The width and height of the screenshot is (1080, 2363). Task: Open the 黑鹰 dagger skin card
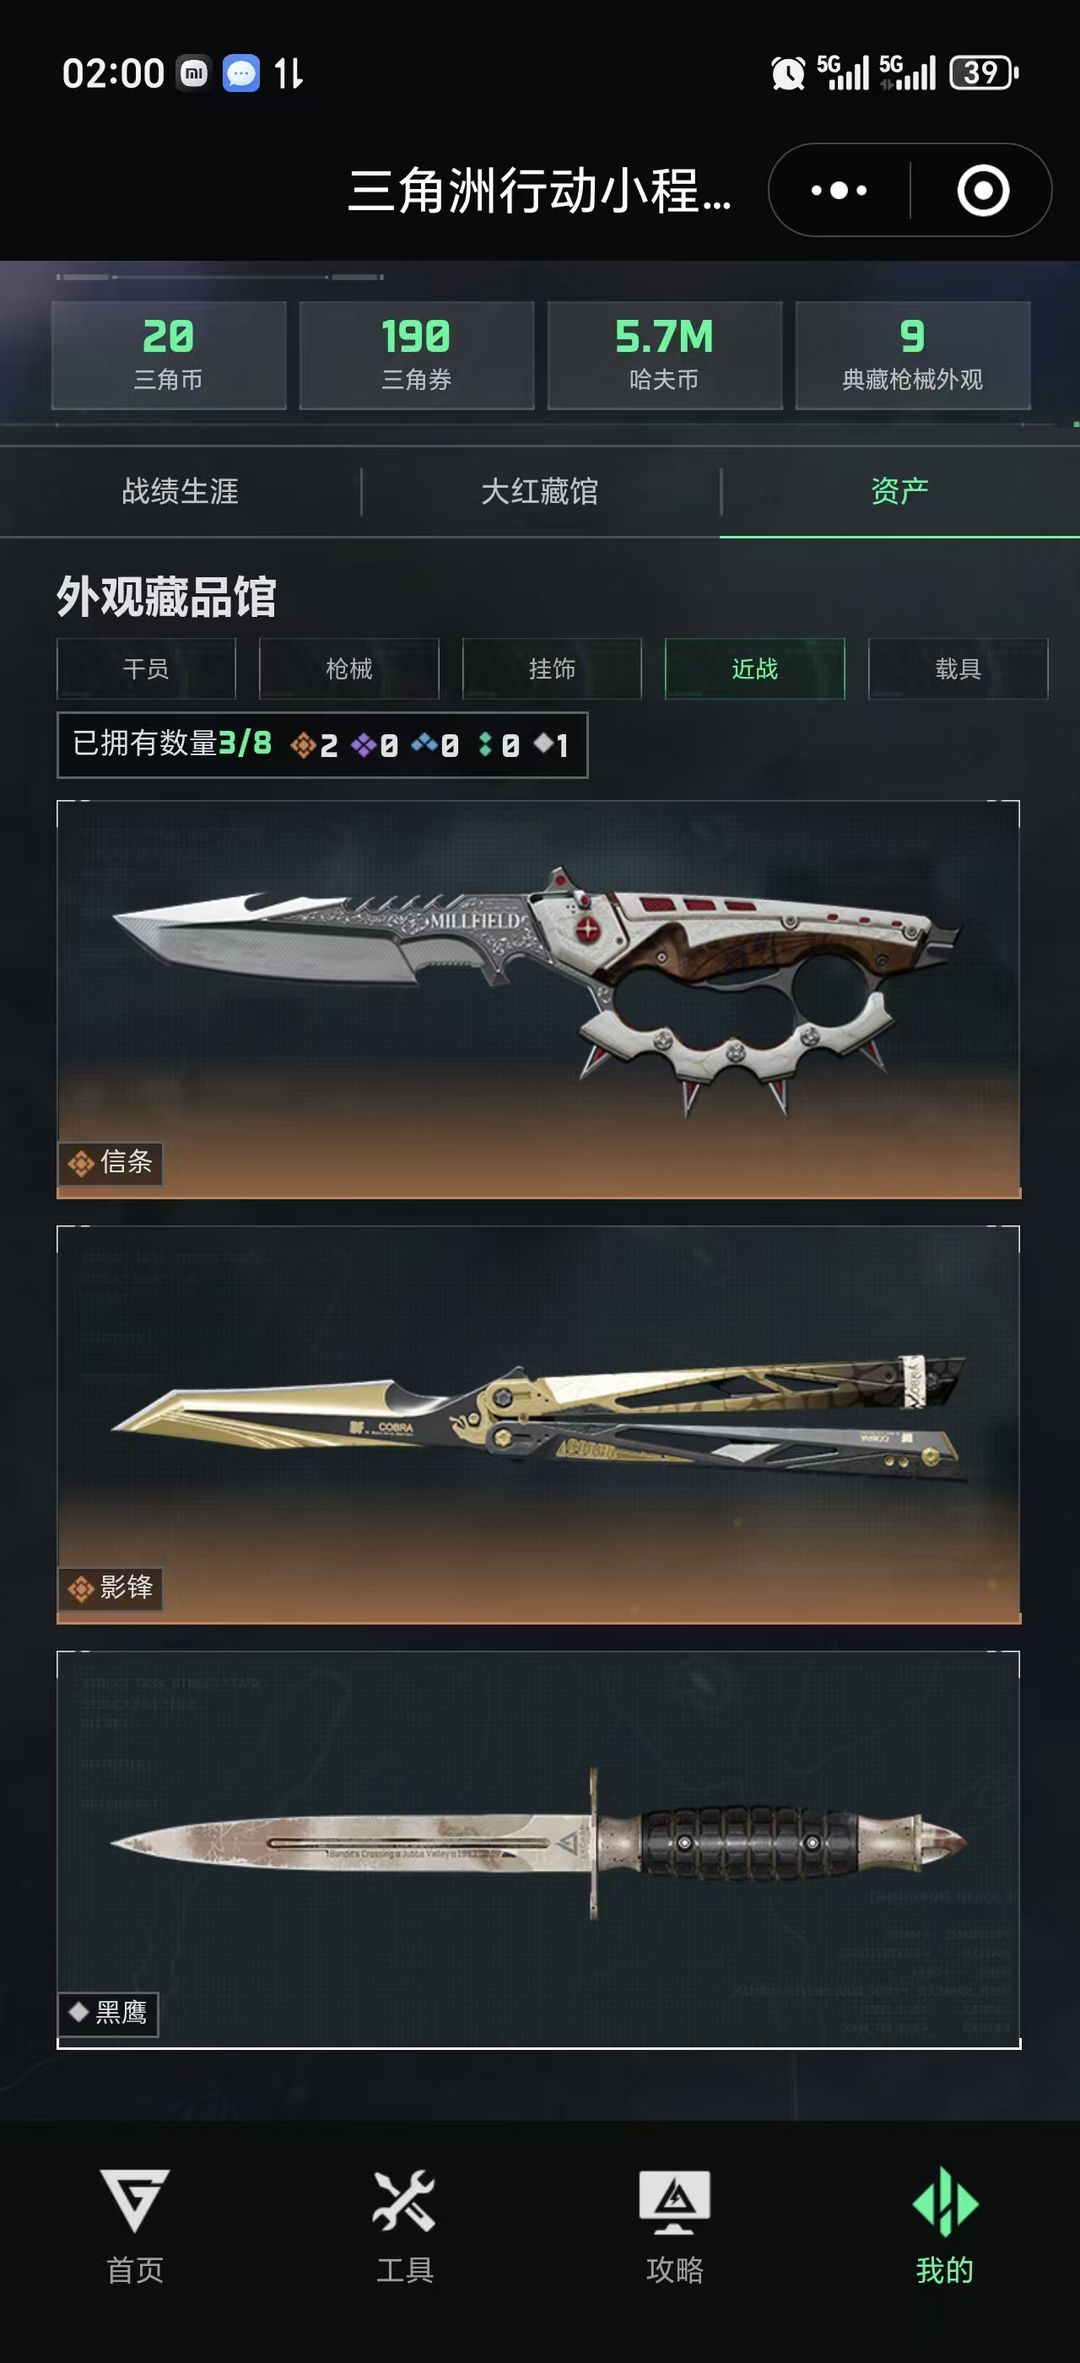pos(539,1849)
